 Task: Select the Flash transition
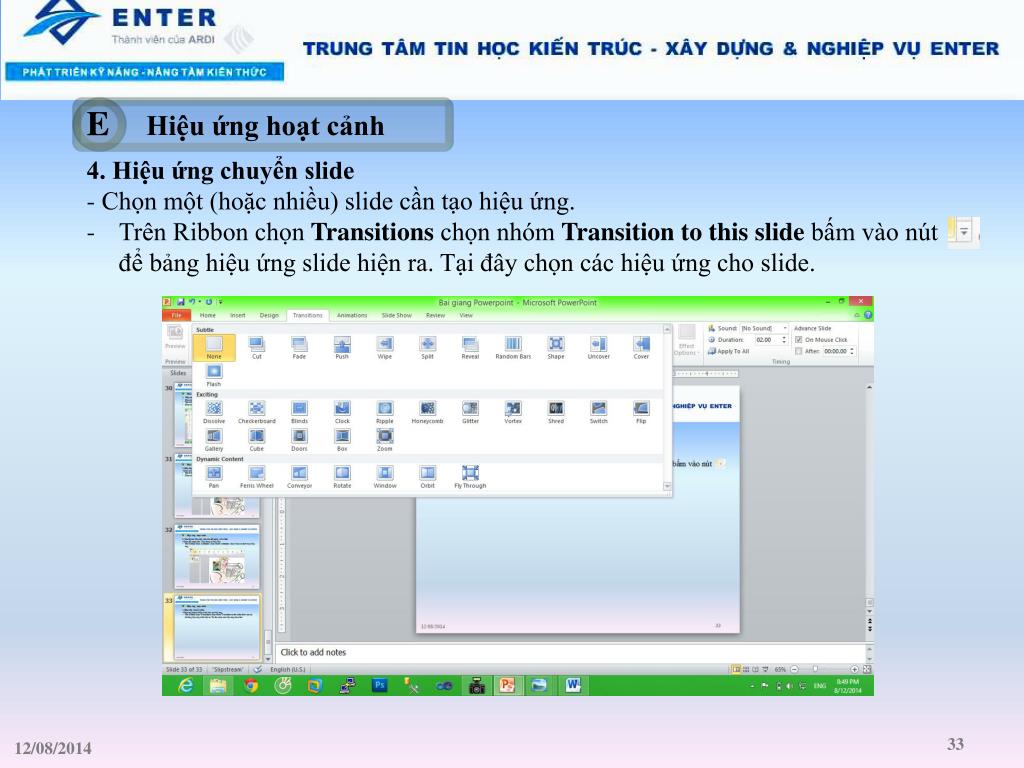pos(214,376)
